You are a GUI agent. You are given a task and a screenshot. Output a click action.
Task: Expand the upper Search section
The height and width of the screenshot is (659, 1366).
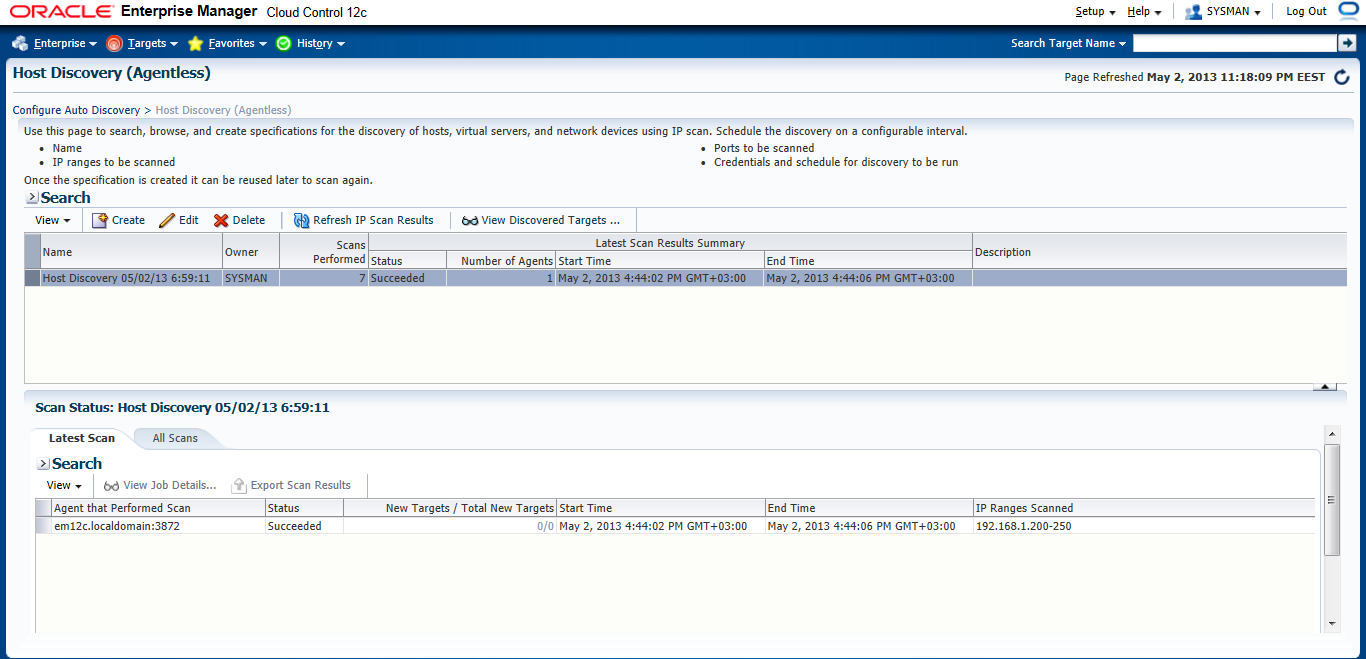32,198
